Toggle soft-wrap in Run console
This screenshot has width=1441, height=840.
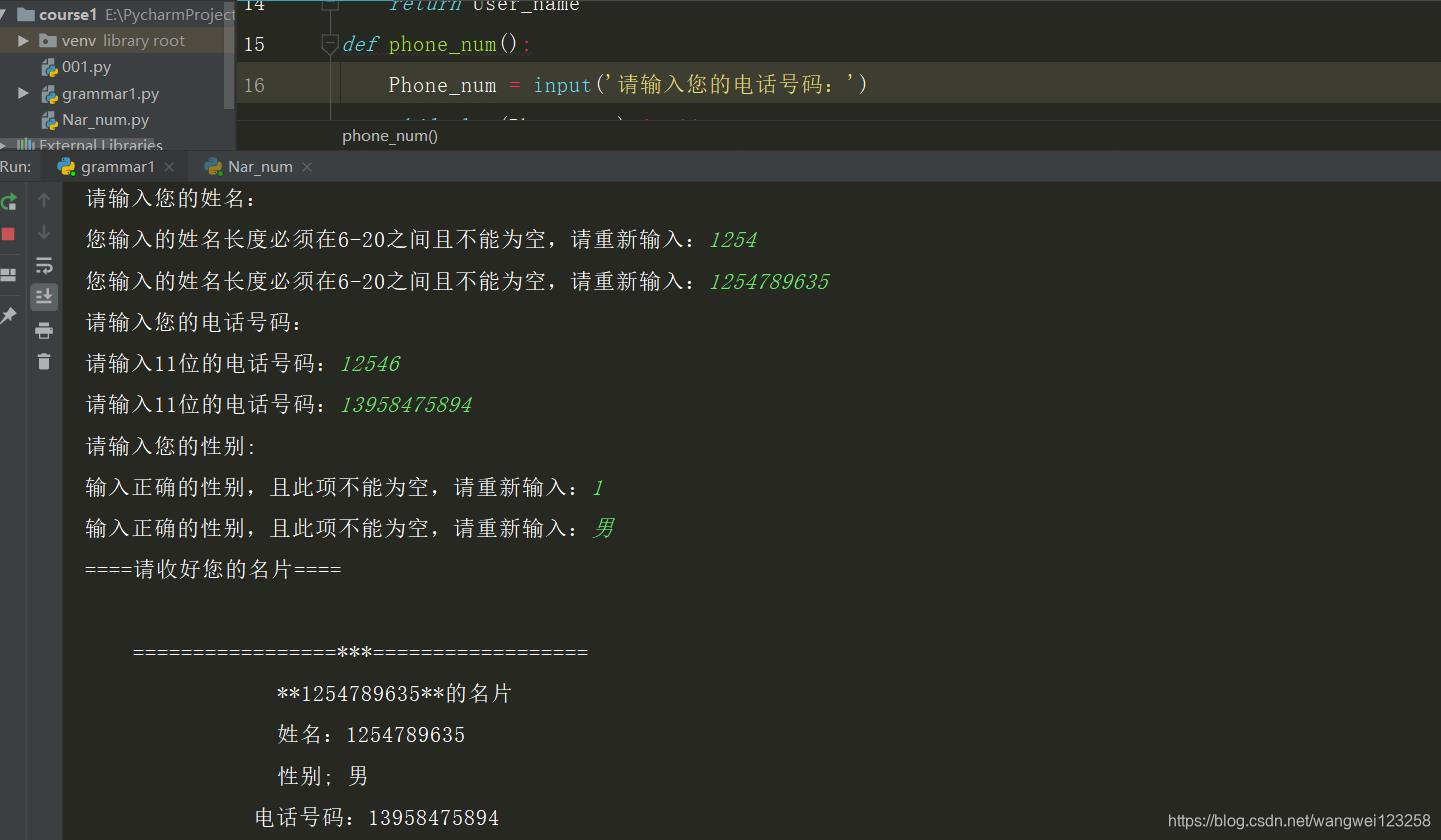tap(44, 265)
